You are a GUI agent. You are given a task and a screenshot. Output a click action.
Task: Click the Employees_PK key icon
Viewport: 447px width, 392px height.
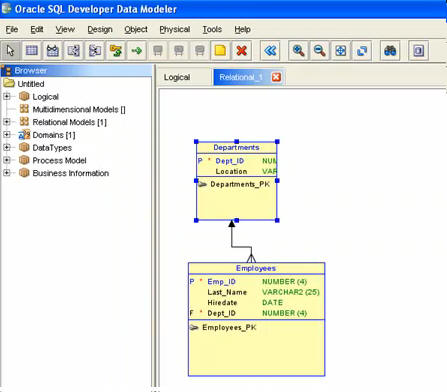coord(194,327)
